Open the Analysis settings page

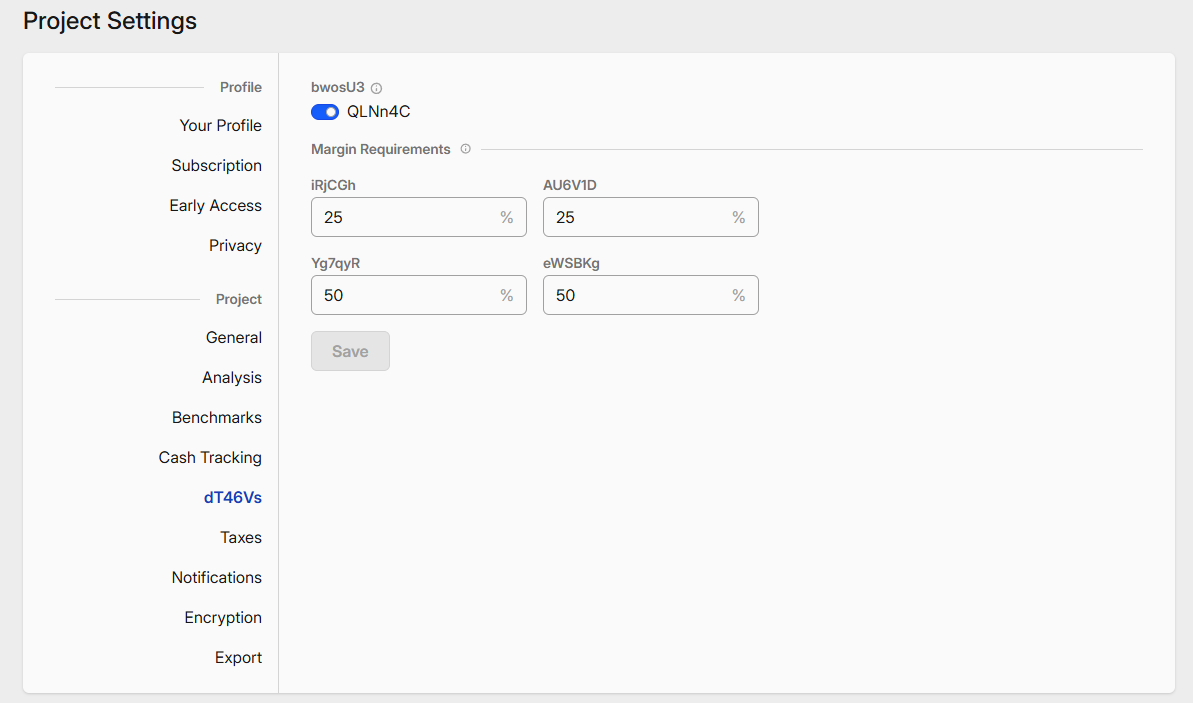pos(231,377)
